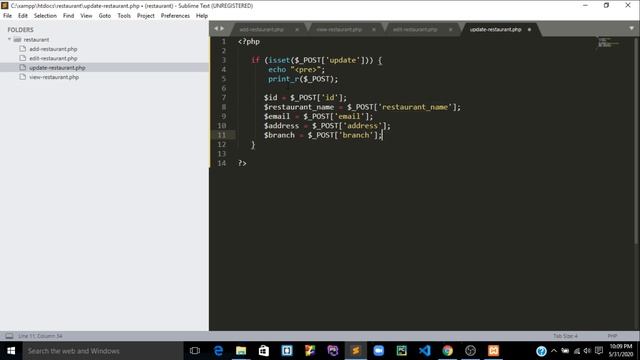The height and width of the screenshot is (360, 640).
Task: Click the Search the web and Windows box
Action: click(x=102, y=351)
